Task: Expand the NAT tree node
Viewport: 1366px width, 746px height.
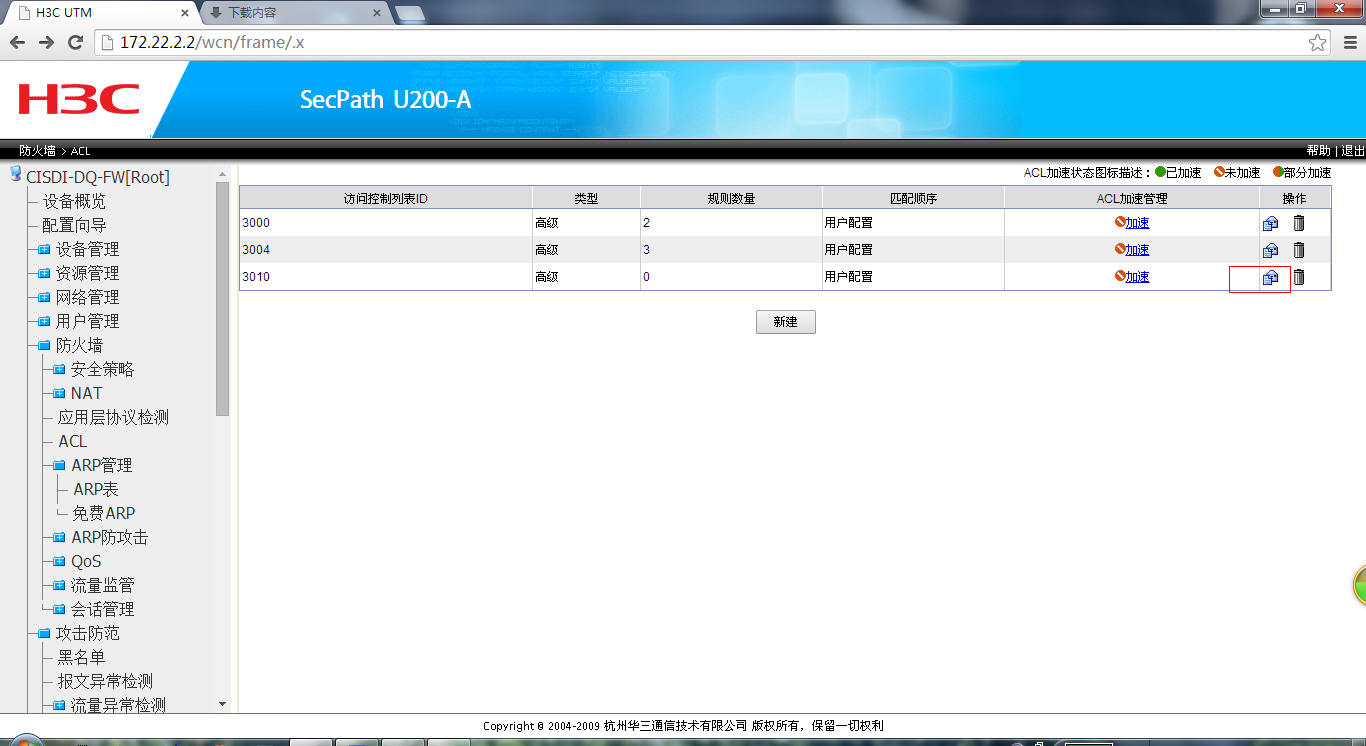Action: [x=59, y=393]
